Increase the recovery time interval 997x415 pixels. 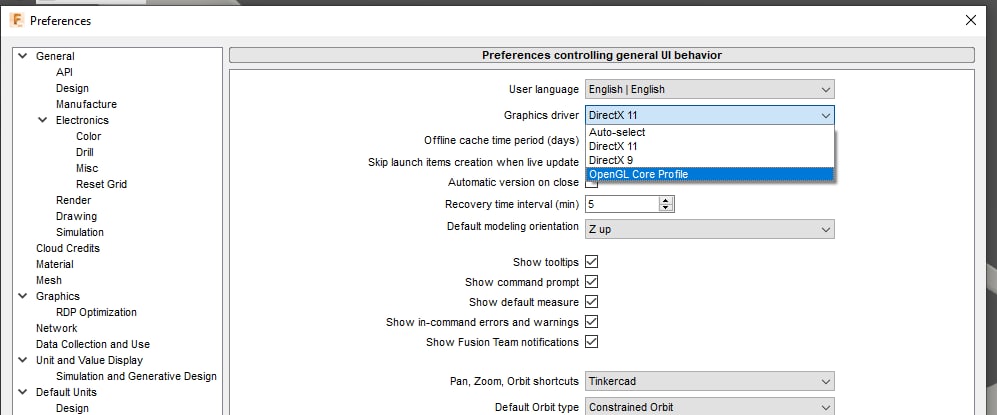point(666,200)
